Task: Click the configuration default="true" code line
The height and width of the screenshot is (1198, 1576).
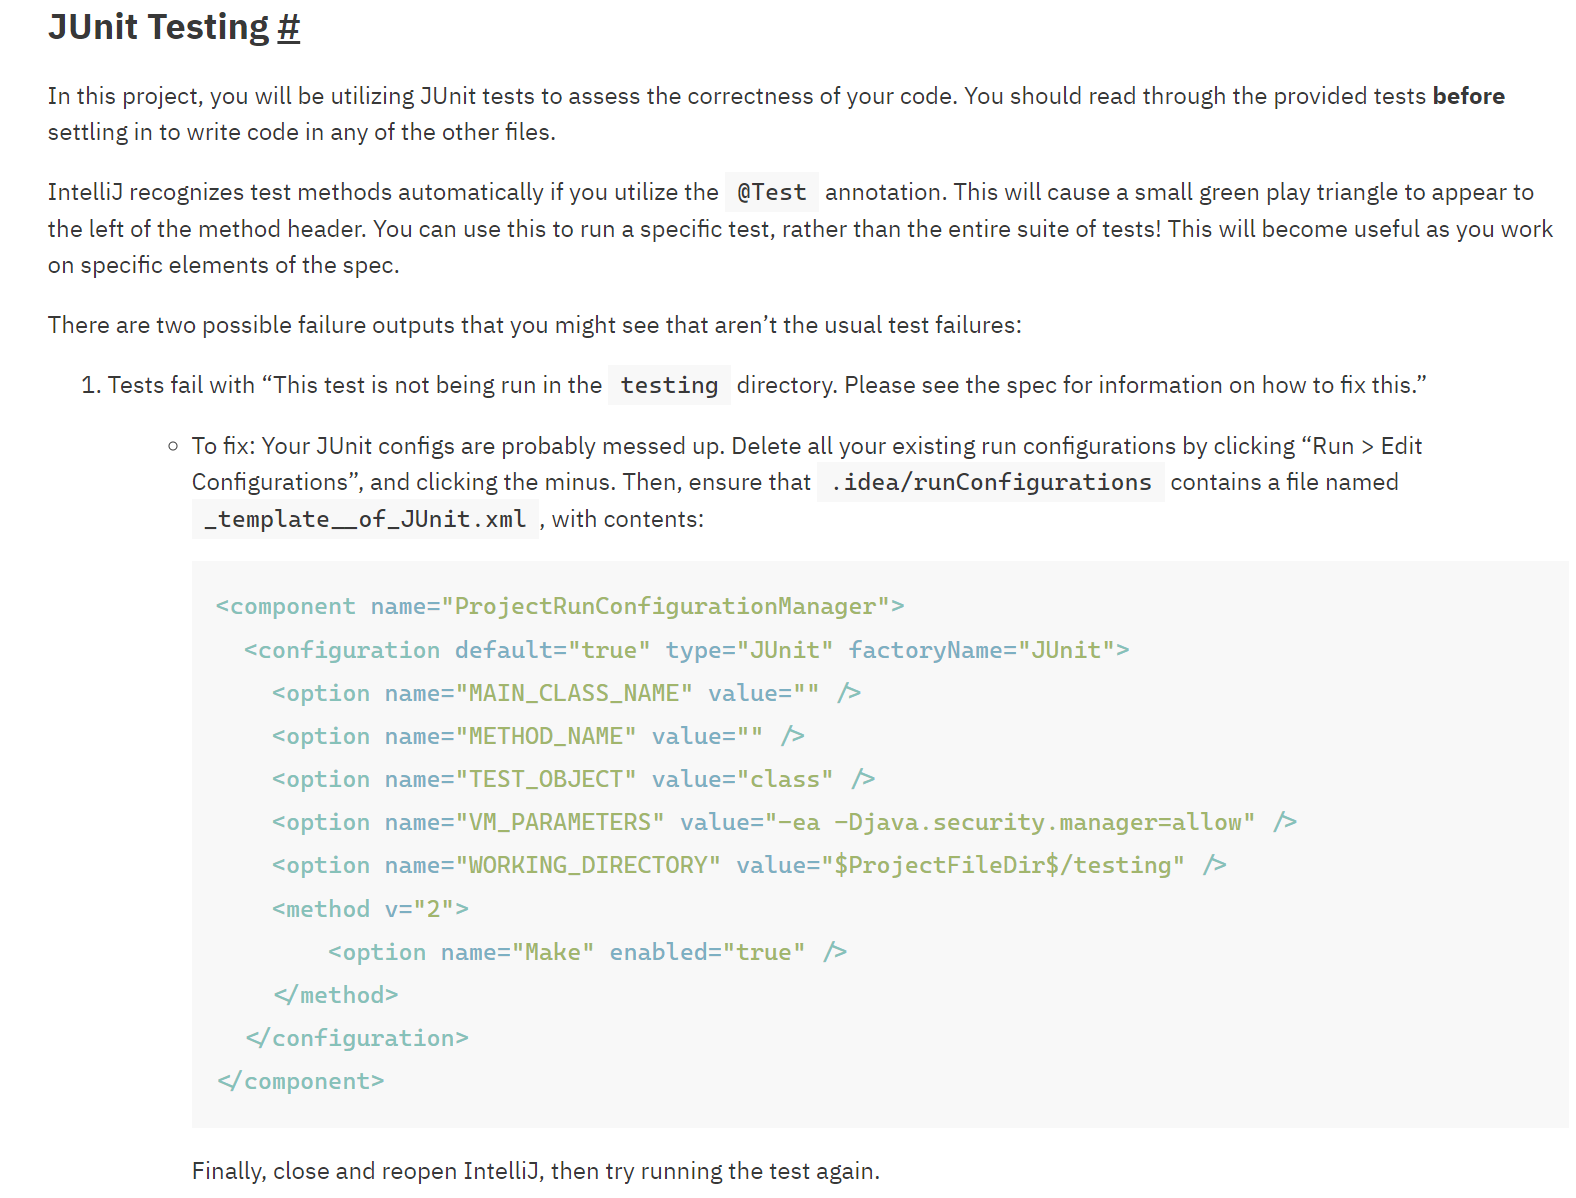Action: coord(686,650)
